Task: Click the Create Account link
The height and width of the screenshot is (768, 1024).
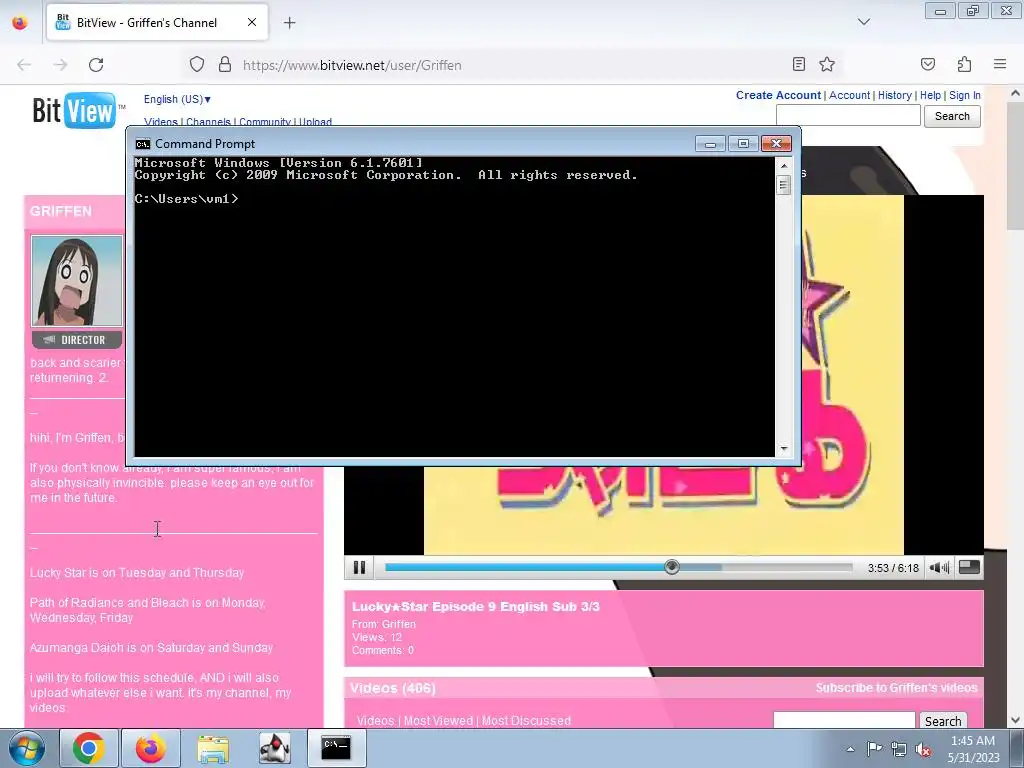Action: (x=778, y=95)
